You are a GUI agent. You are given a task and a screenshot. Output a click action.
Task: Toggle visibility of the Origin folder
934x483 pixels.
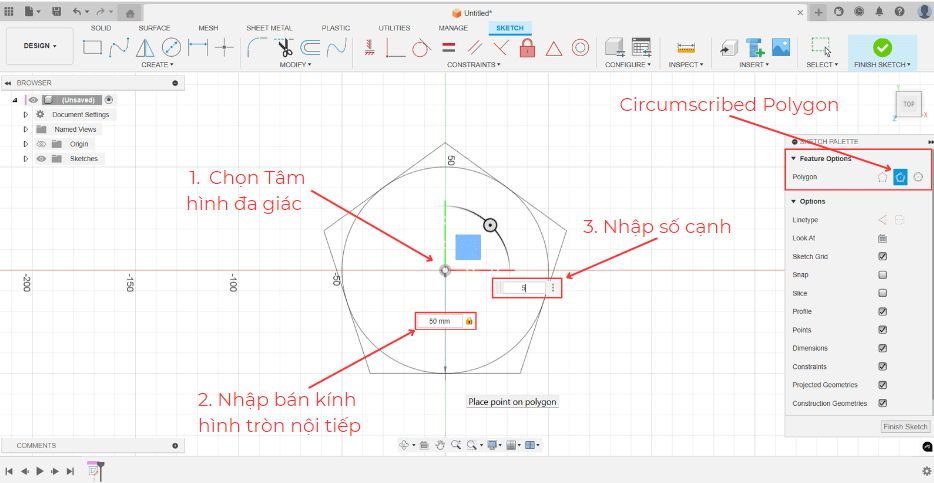(x=42, y=144)
